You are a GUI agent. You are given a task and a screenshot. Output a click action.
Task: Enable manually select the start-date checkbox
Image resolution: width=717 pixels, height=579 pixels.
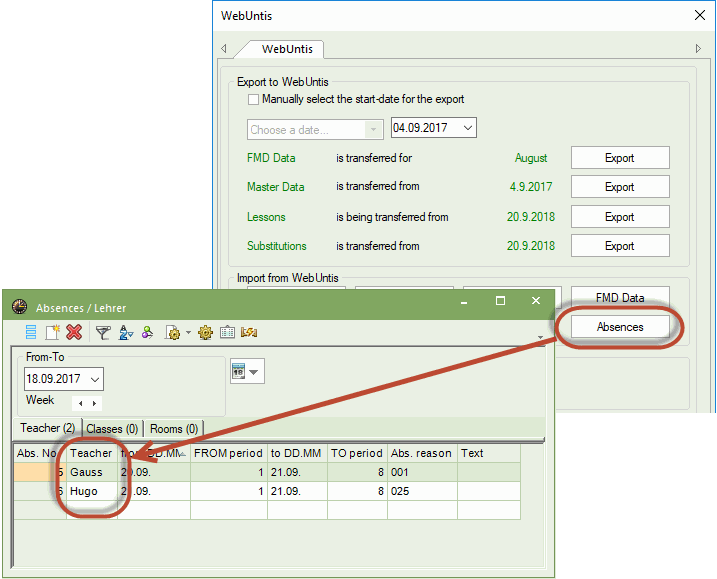(x=253, y=99)
